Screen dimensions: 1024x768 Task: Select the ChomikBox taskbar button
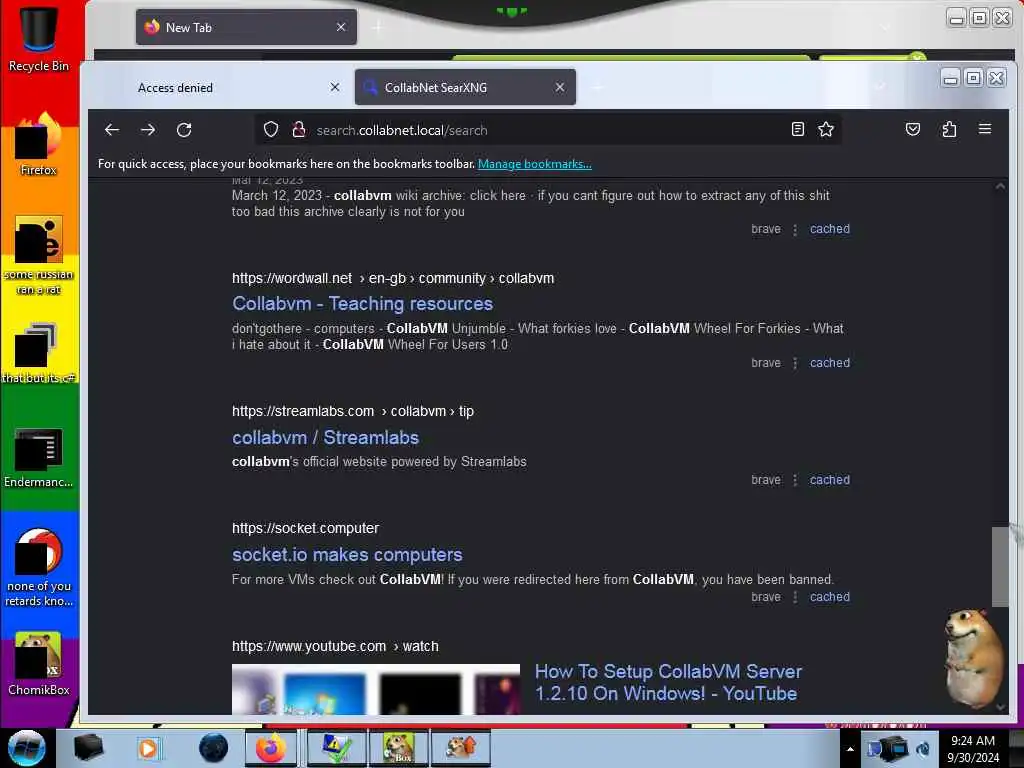coord(398,748)
